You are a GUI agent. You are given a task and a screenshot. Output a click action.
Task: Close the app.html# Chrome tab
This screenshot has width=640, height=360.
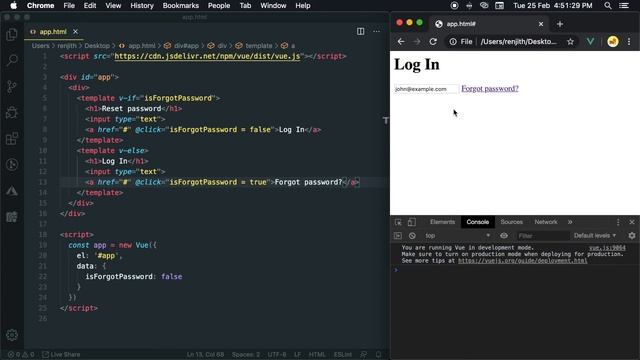(x=541, y=24)
